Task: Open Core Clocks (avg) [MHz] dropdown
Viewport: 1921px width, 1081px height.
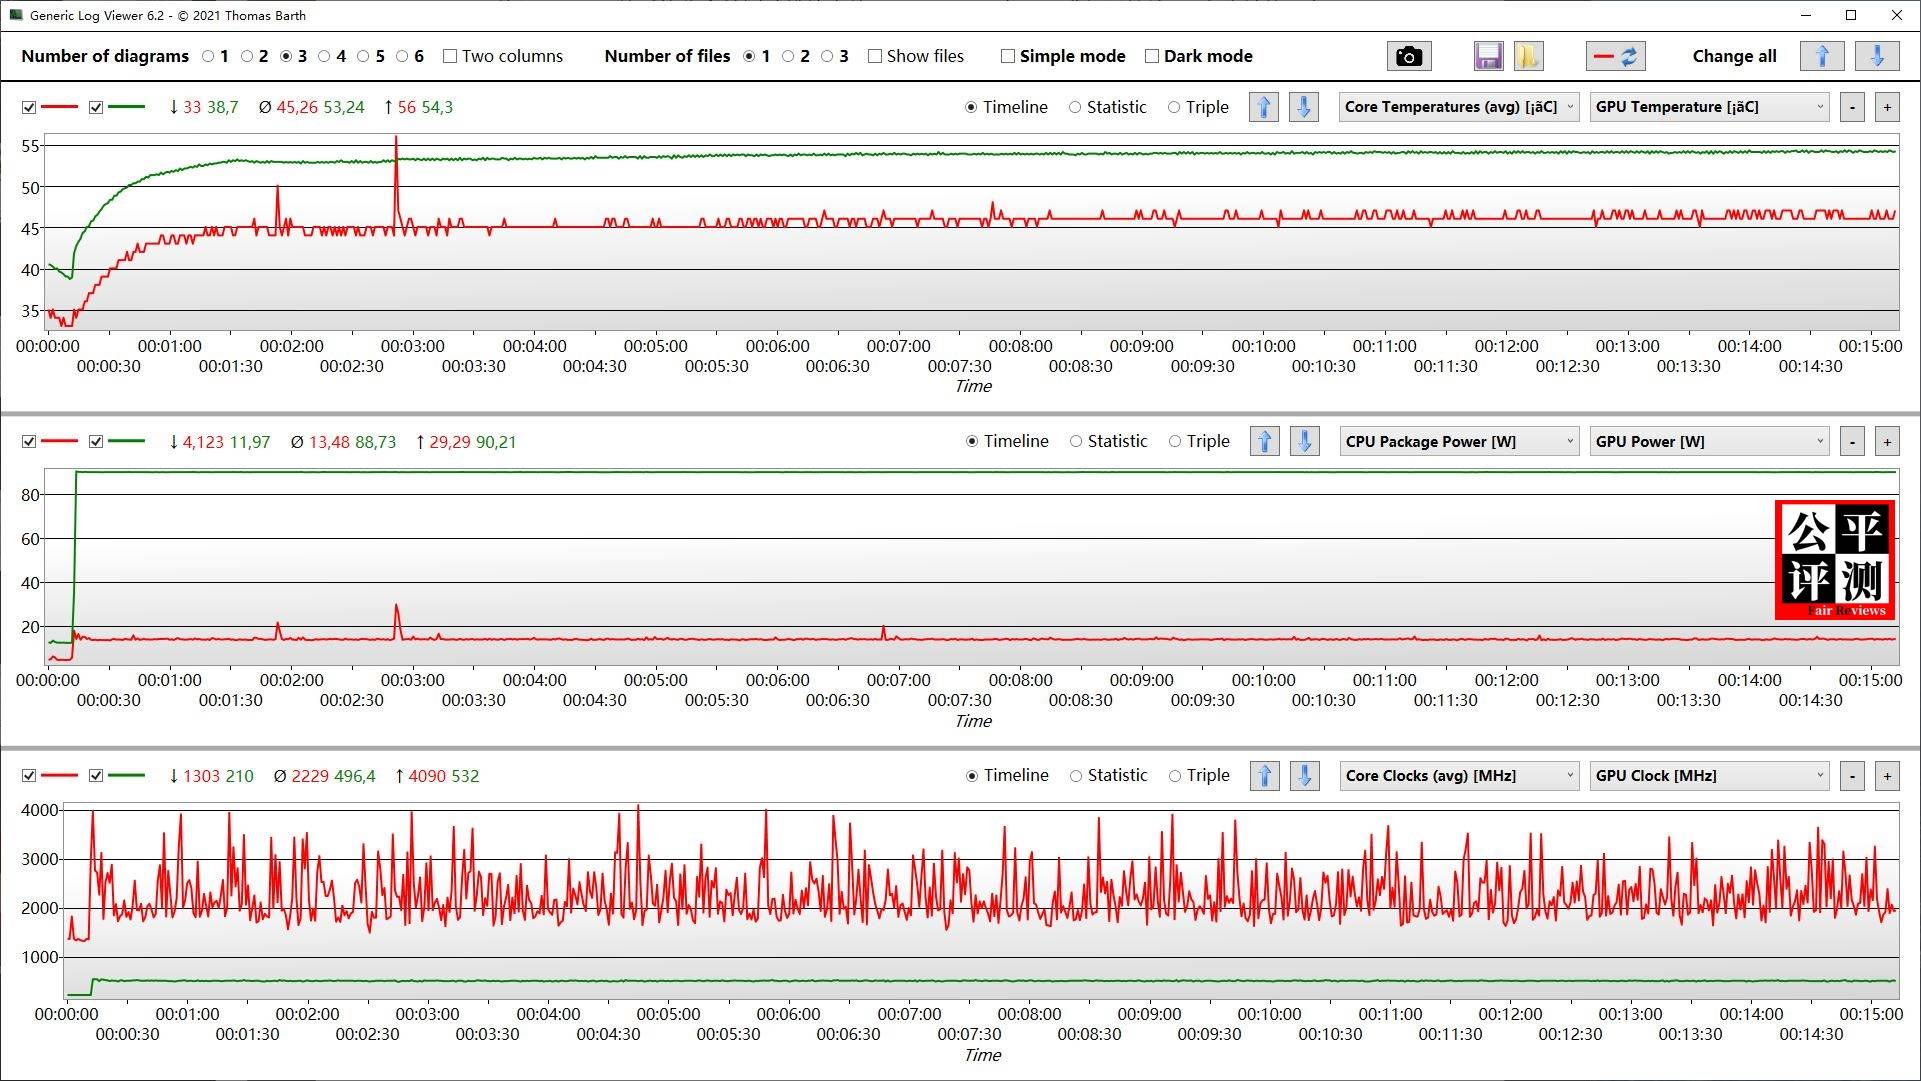Action: click(x=1458, y=775)
